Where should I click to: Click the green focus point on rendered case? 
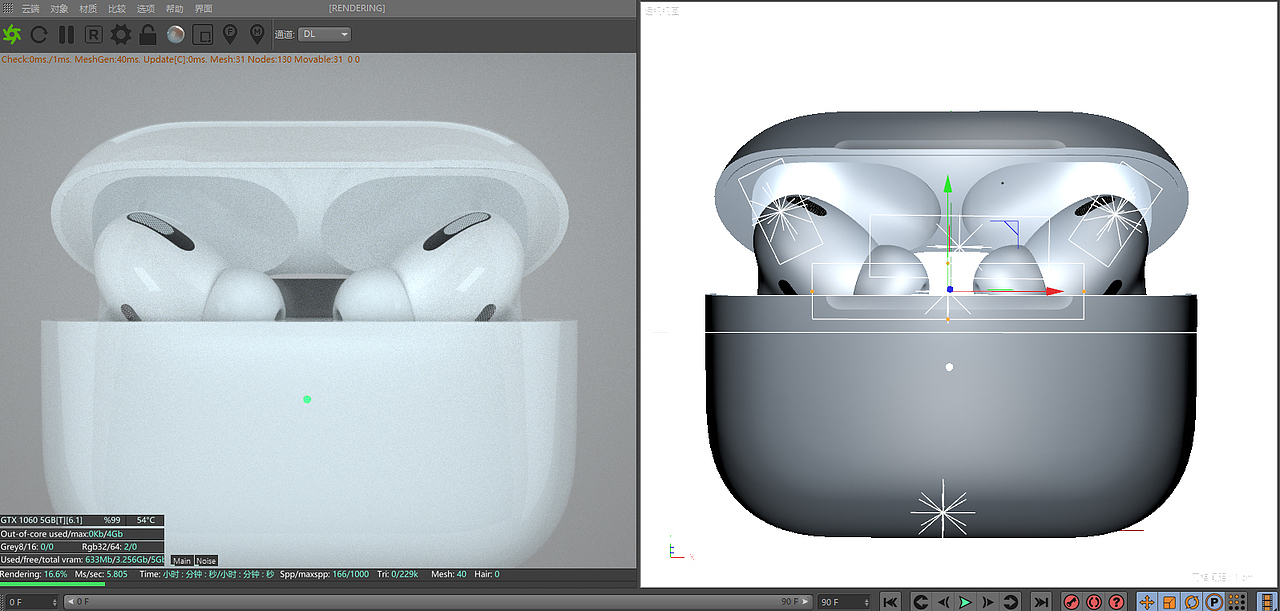click(307, 399)
